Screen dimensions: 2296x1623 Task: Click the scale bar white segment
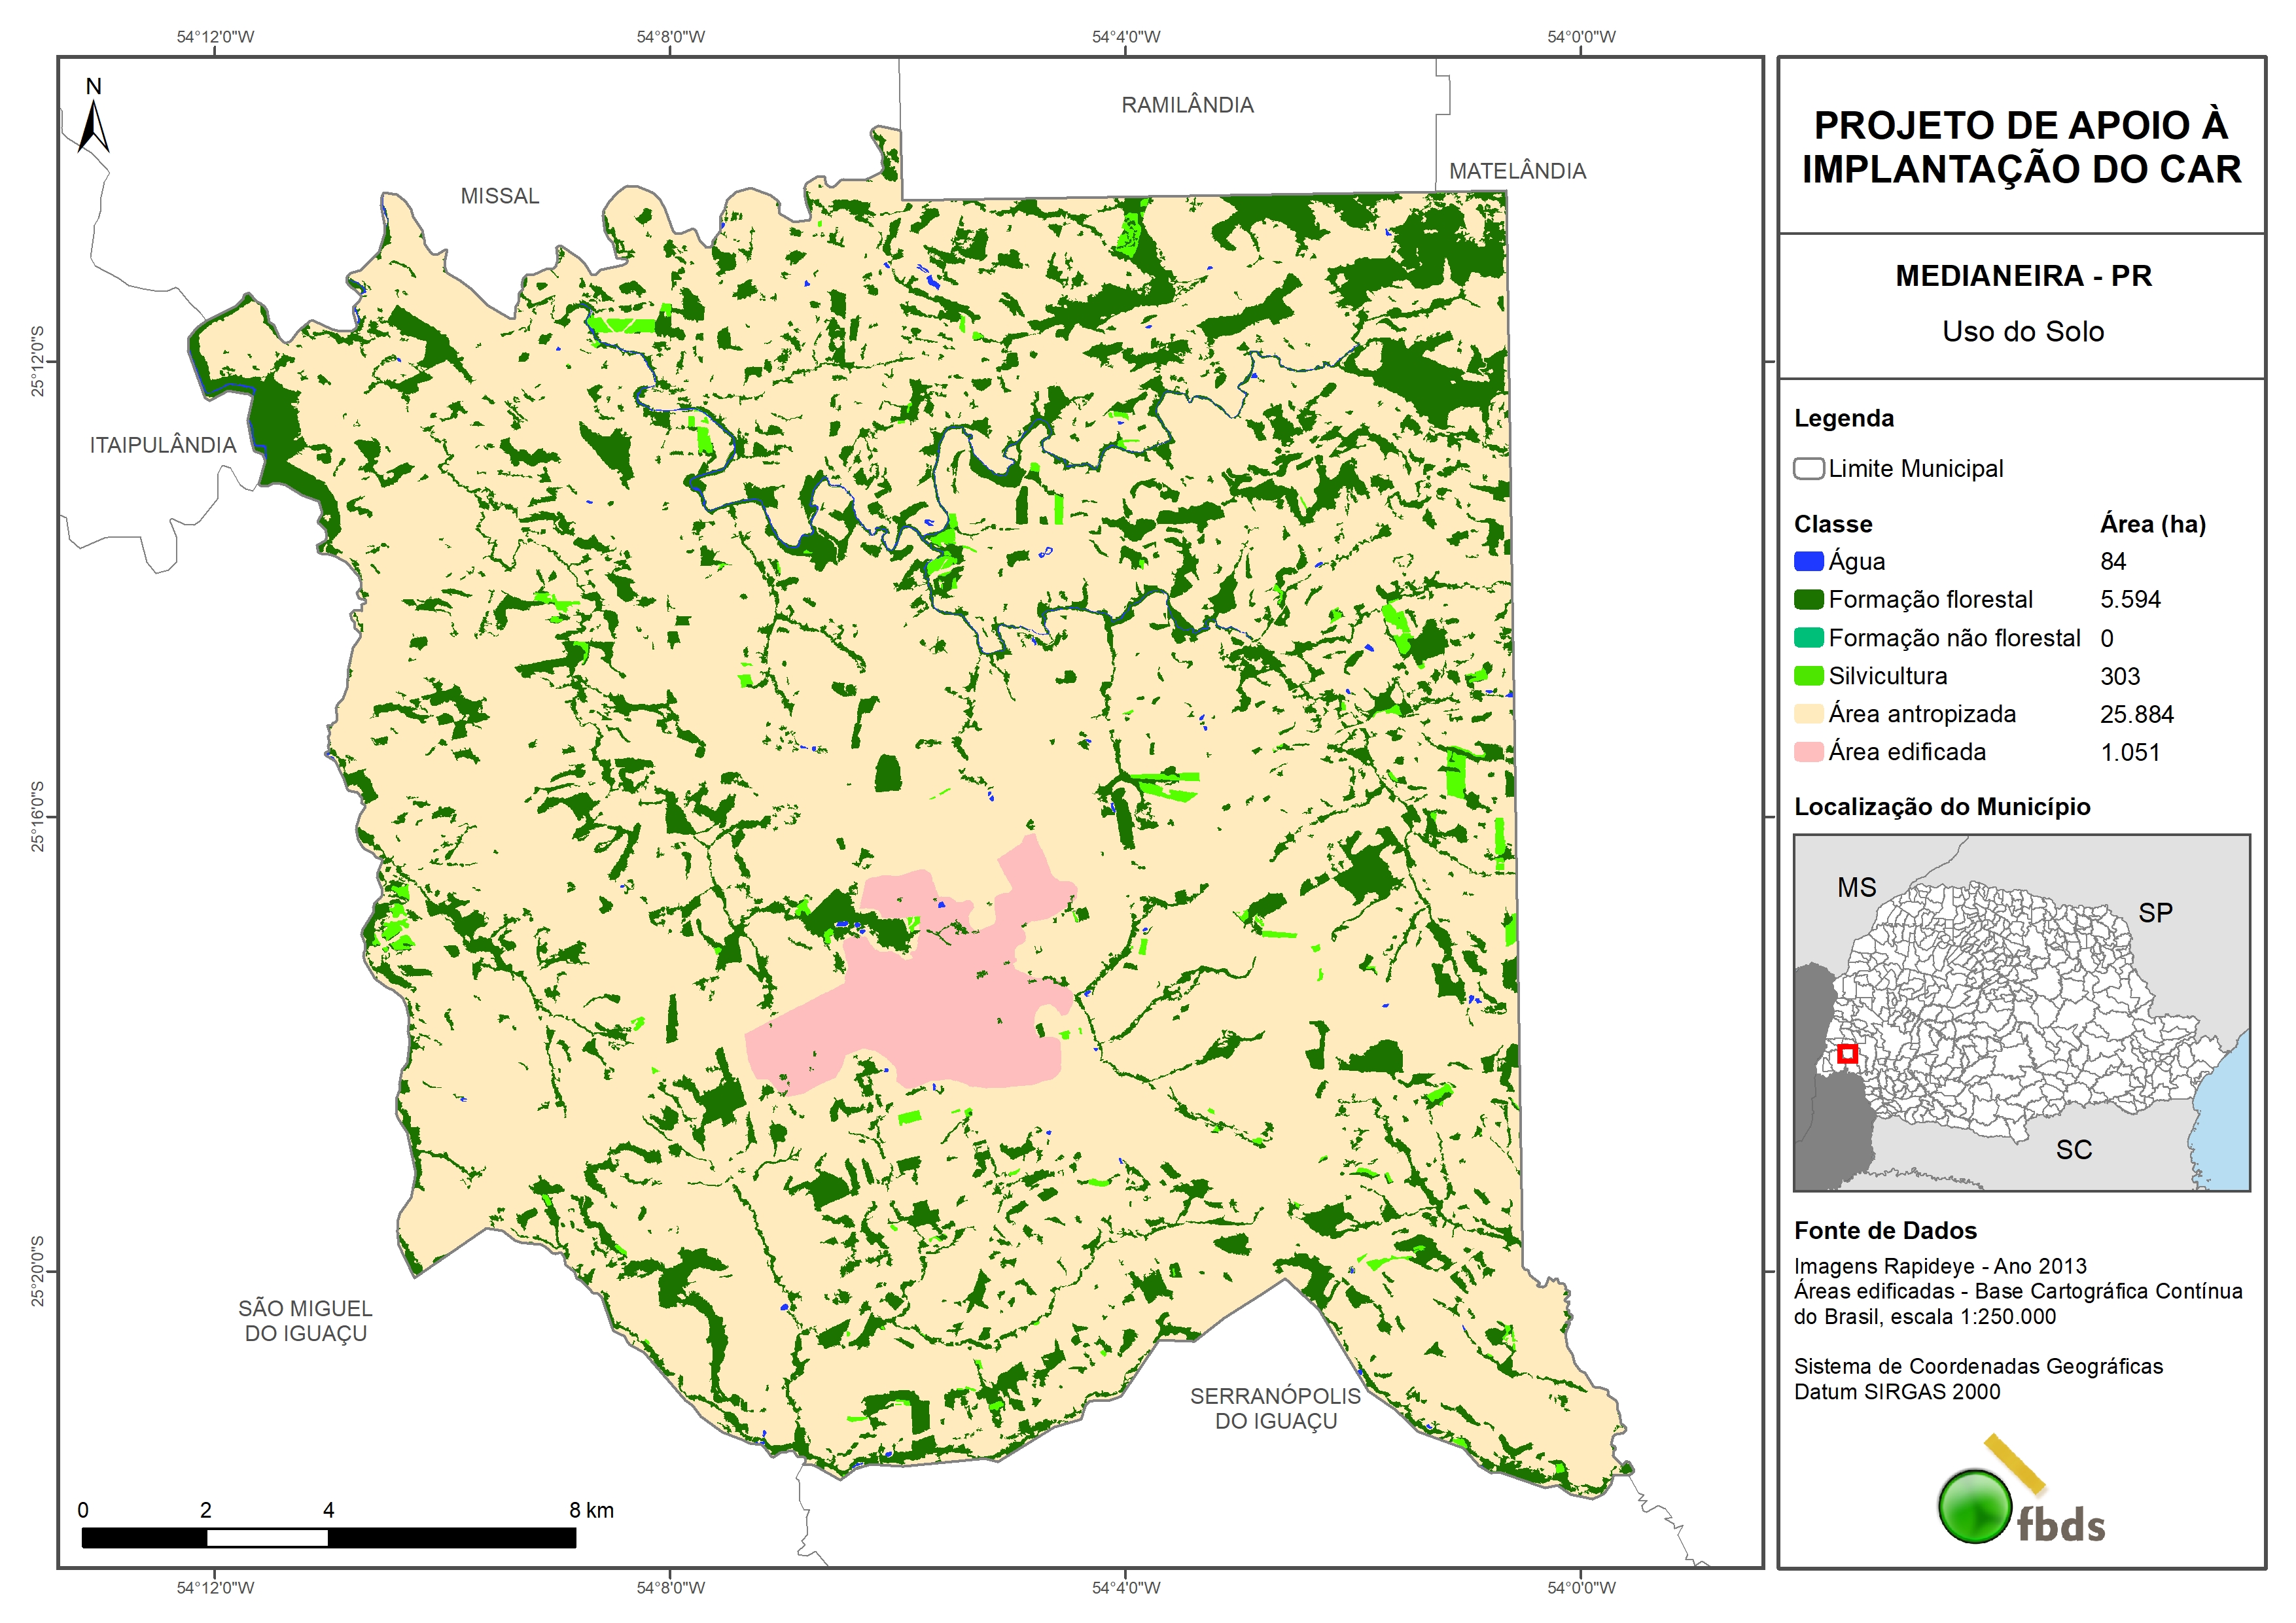click(267, 1538)
